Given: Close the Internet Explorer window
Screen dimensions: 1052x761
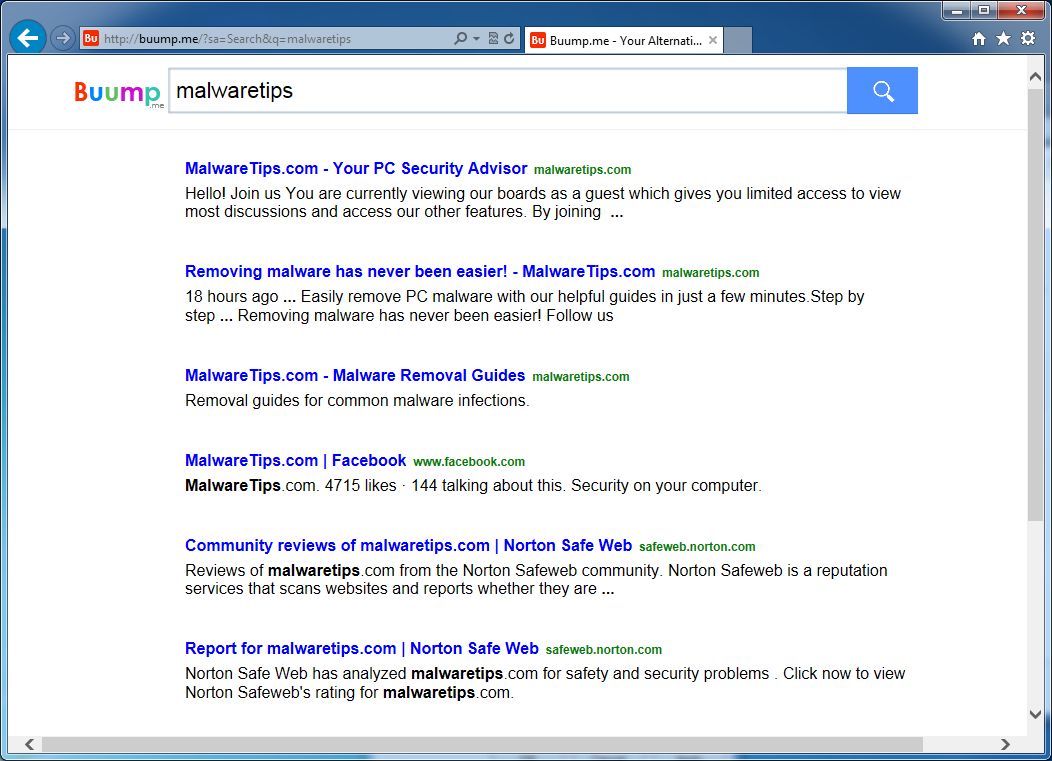Looking at the screenshot, I should coord(1021,10).
